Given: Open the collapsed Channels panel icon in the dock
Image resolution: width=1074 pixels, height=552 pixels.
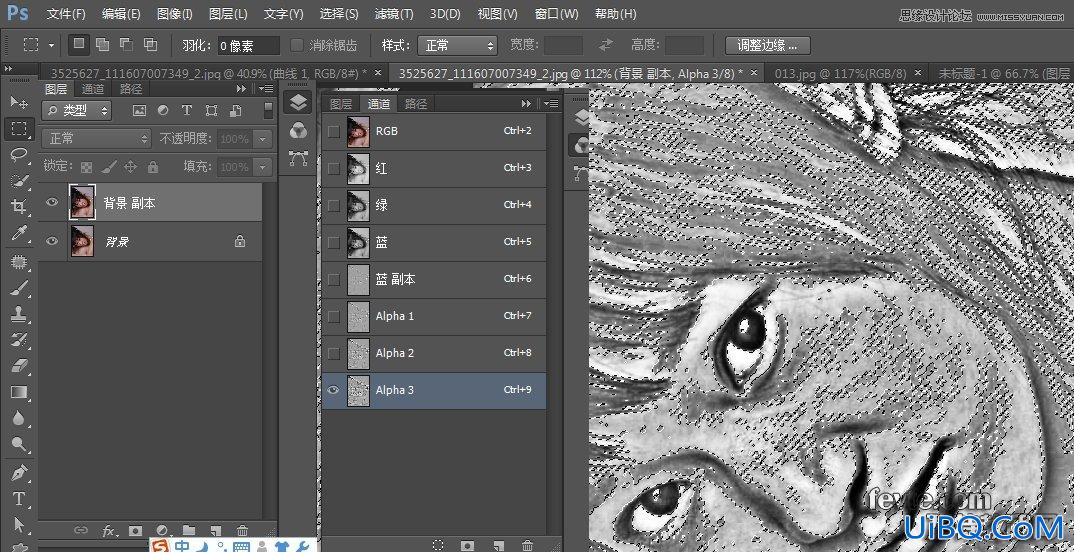Looking at the screenshot, I should tap(298, 130).
